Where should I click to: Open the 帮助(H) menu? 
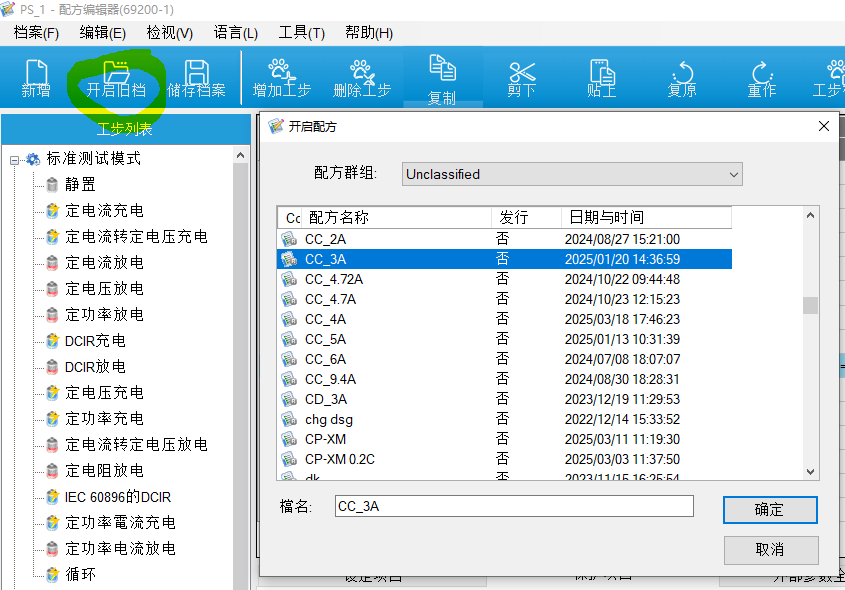369,33
